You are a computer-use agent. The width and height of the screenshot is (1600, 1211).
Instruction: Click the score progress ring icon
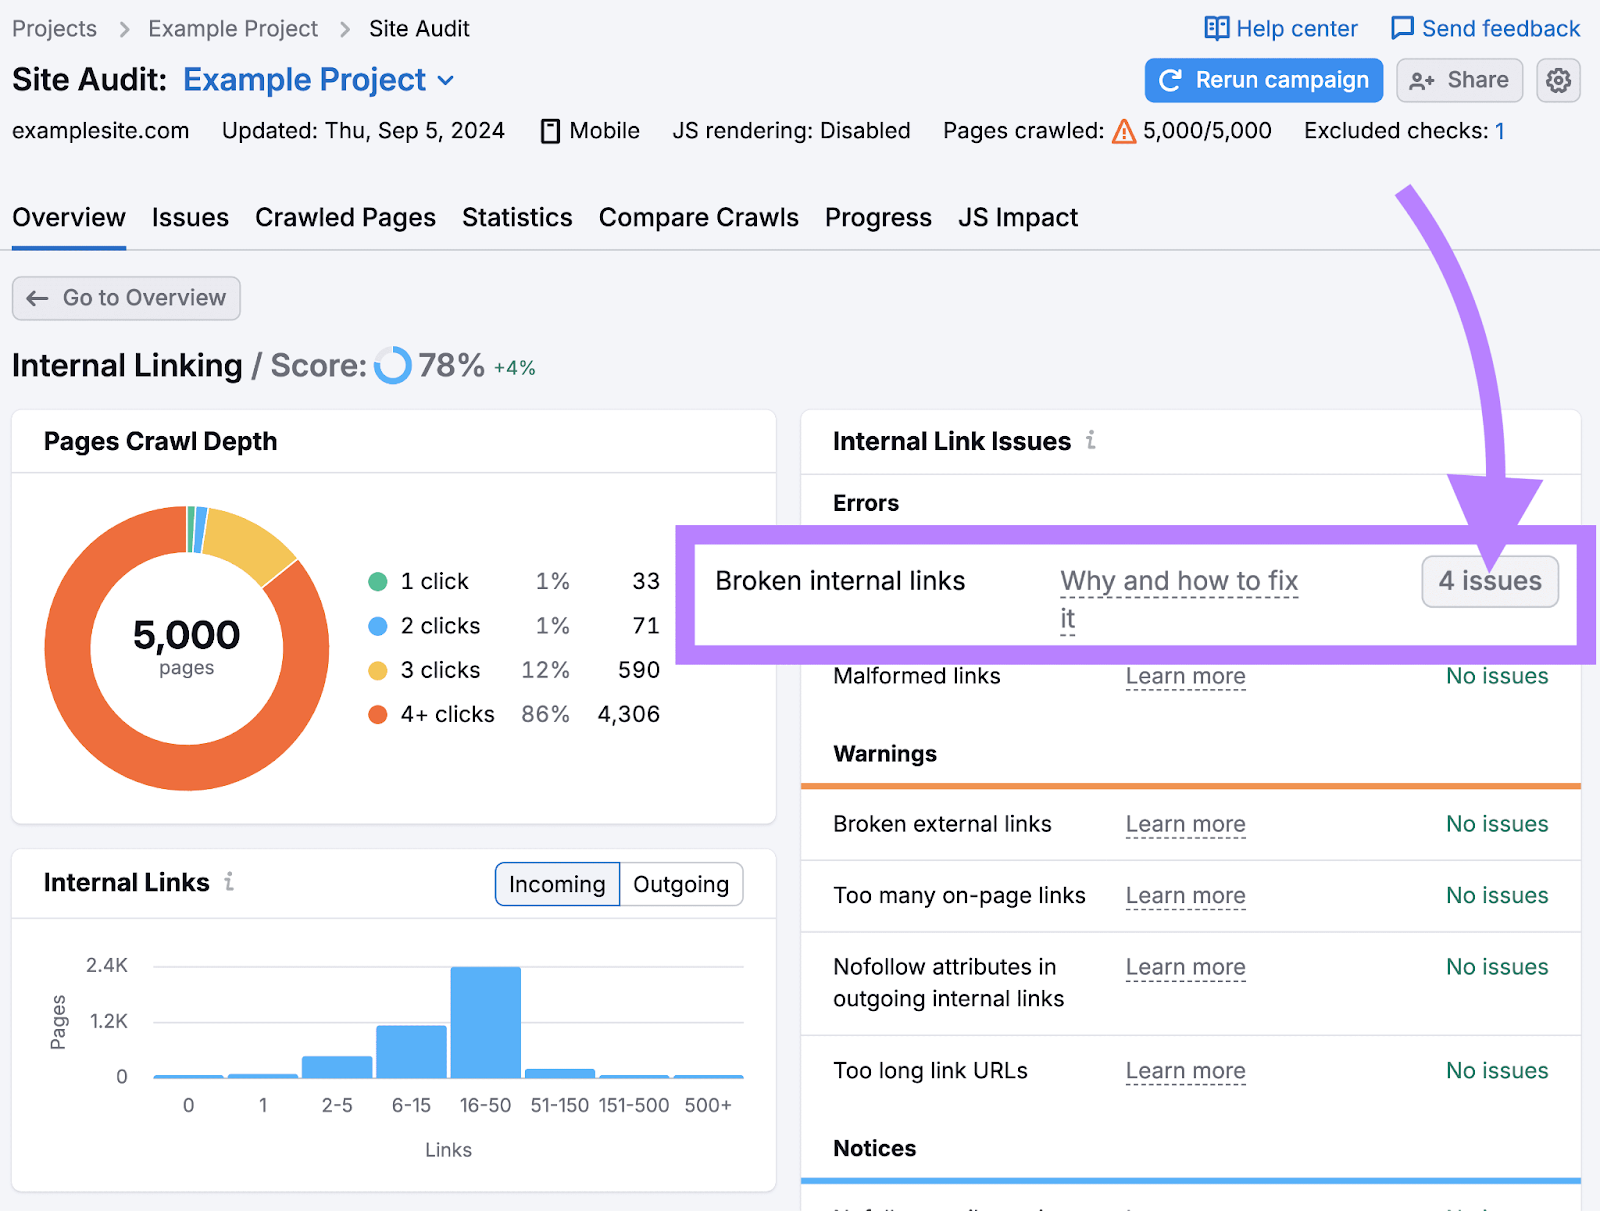392,366
